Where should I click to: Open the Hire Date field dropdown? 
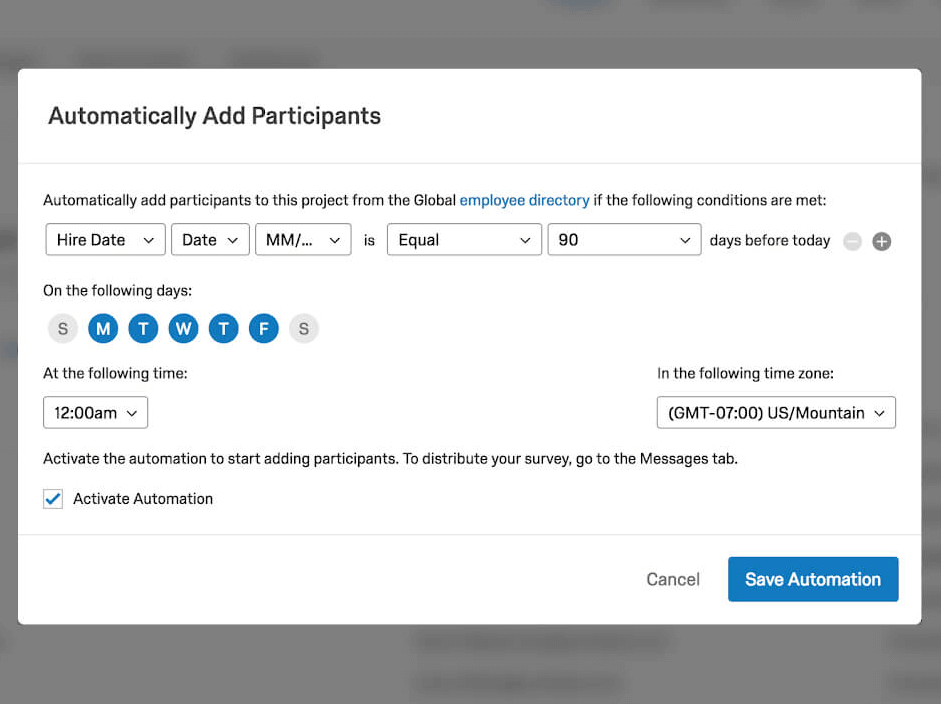point(106,239)
